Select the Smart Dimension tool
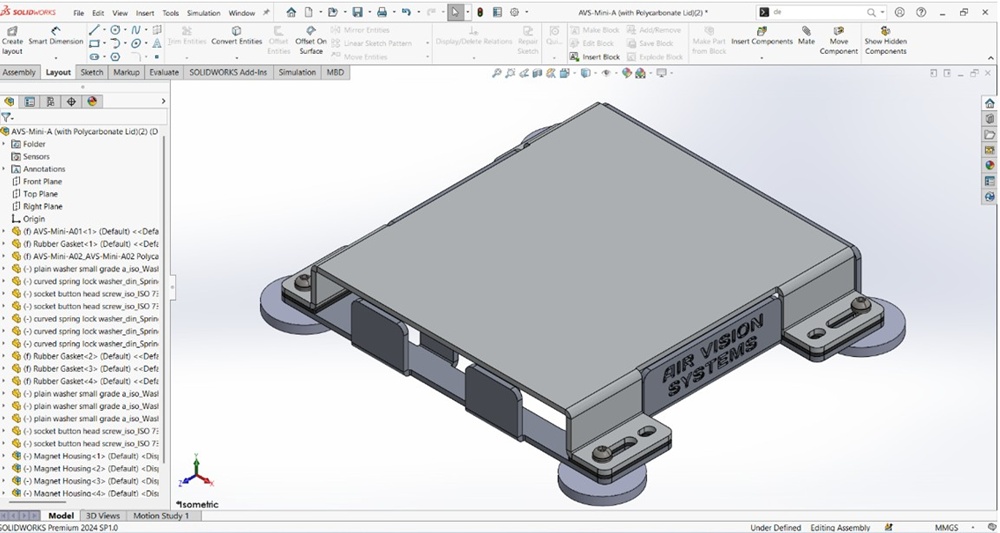Viewport: 1000px width, 533px height. 55,37
